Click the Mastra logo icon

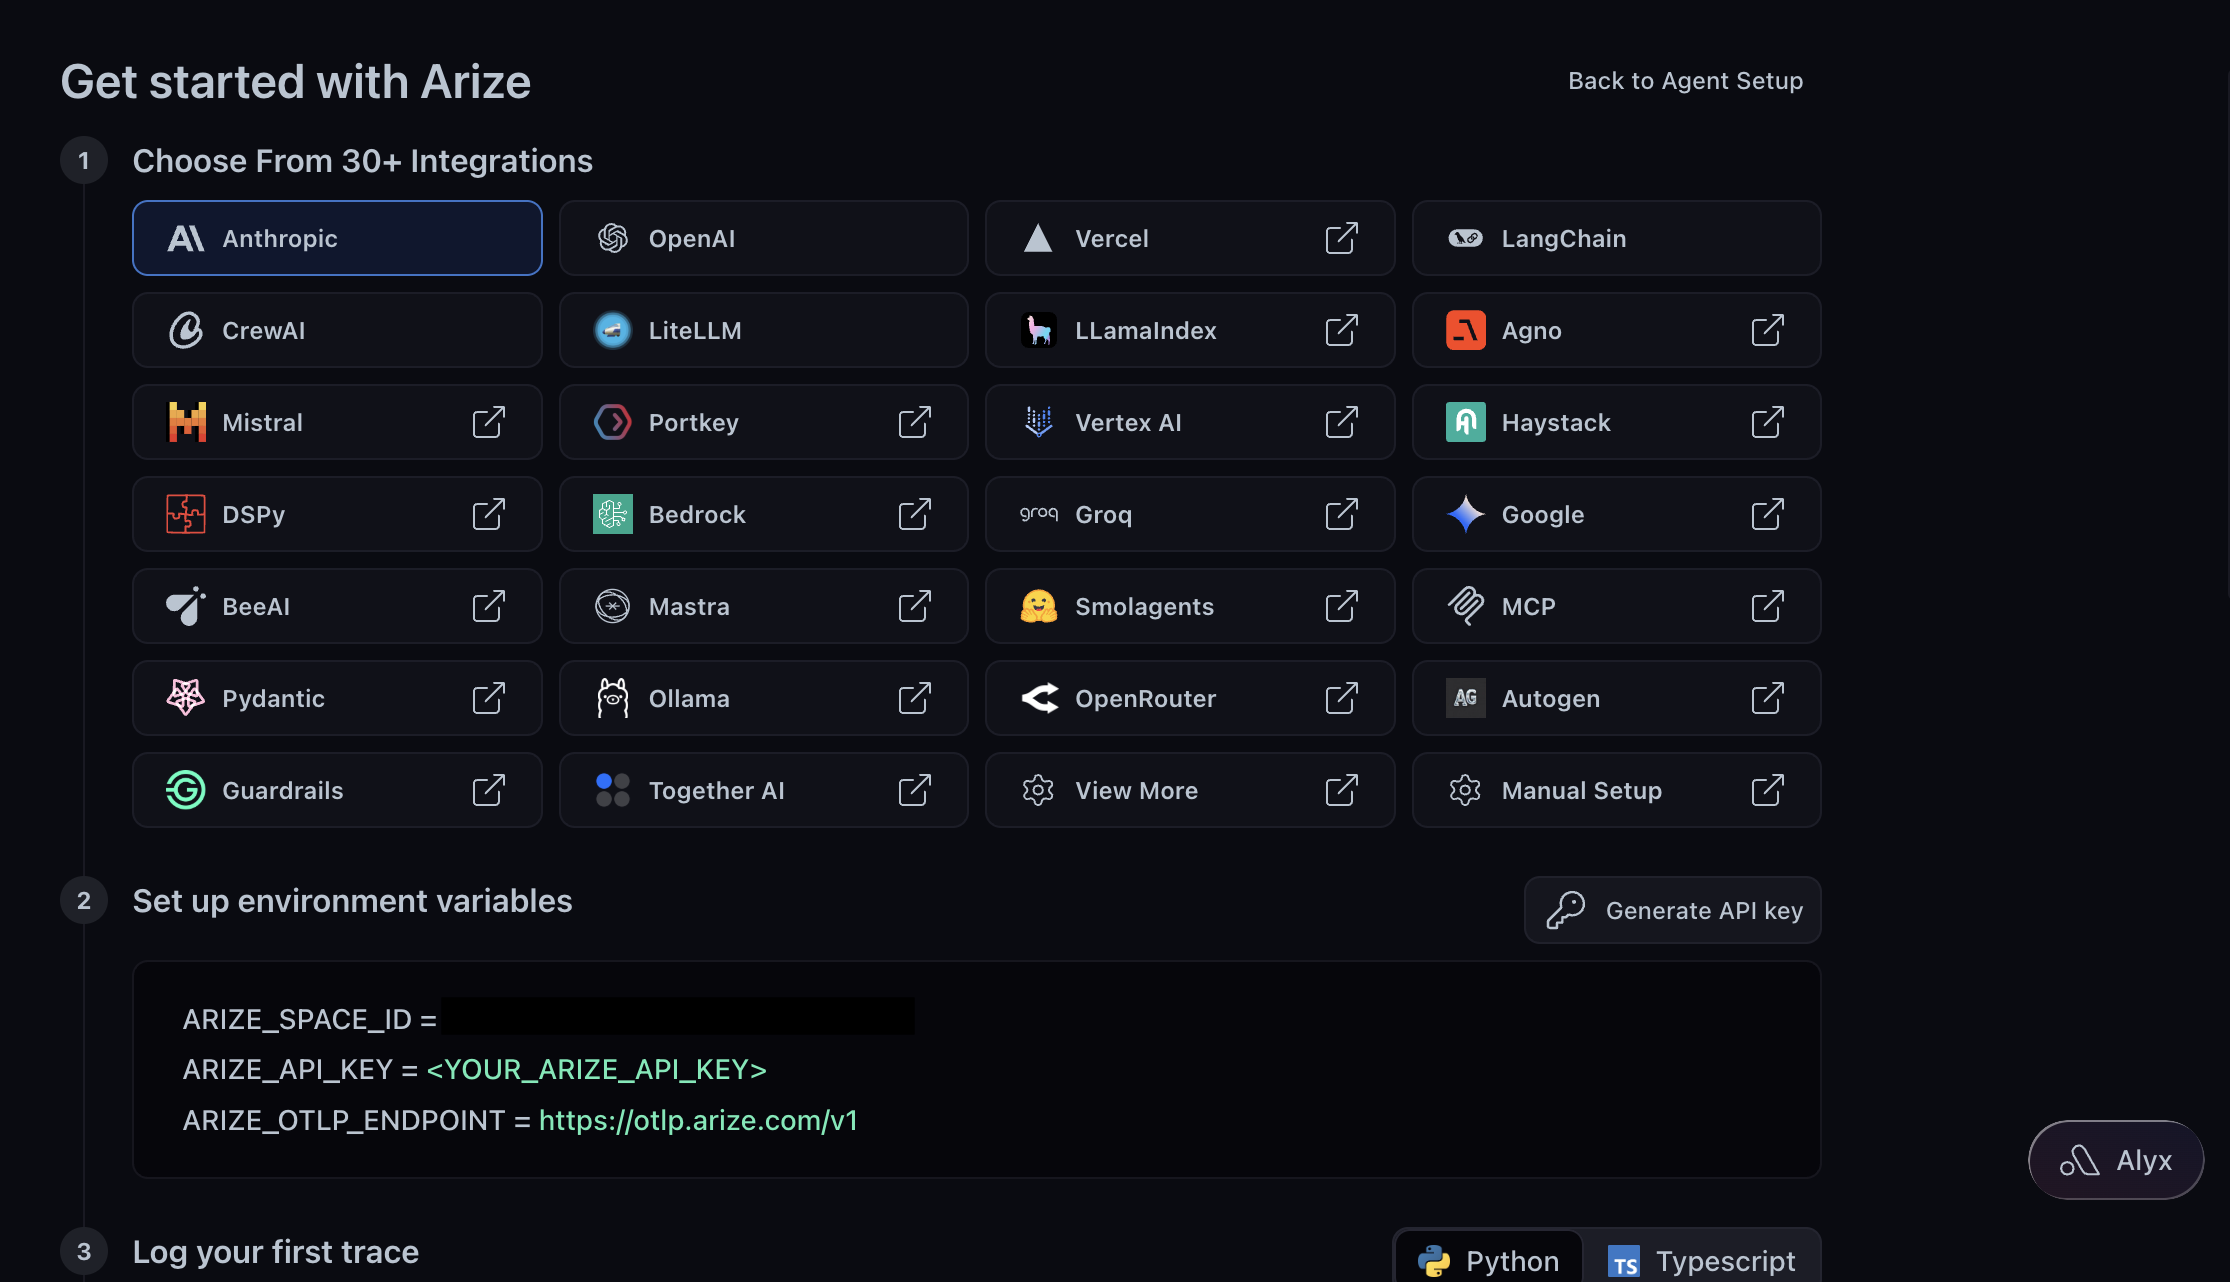(612, 606)
